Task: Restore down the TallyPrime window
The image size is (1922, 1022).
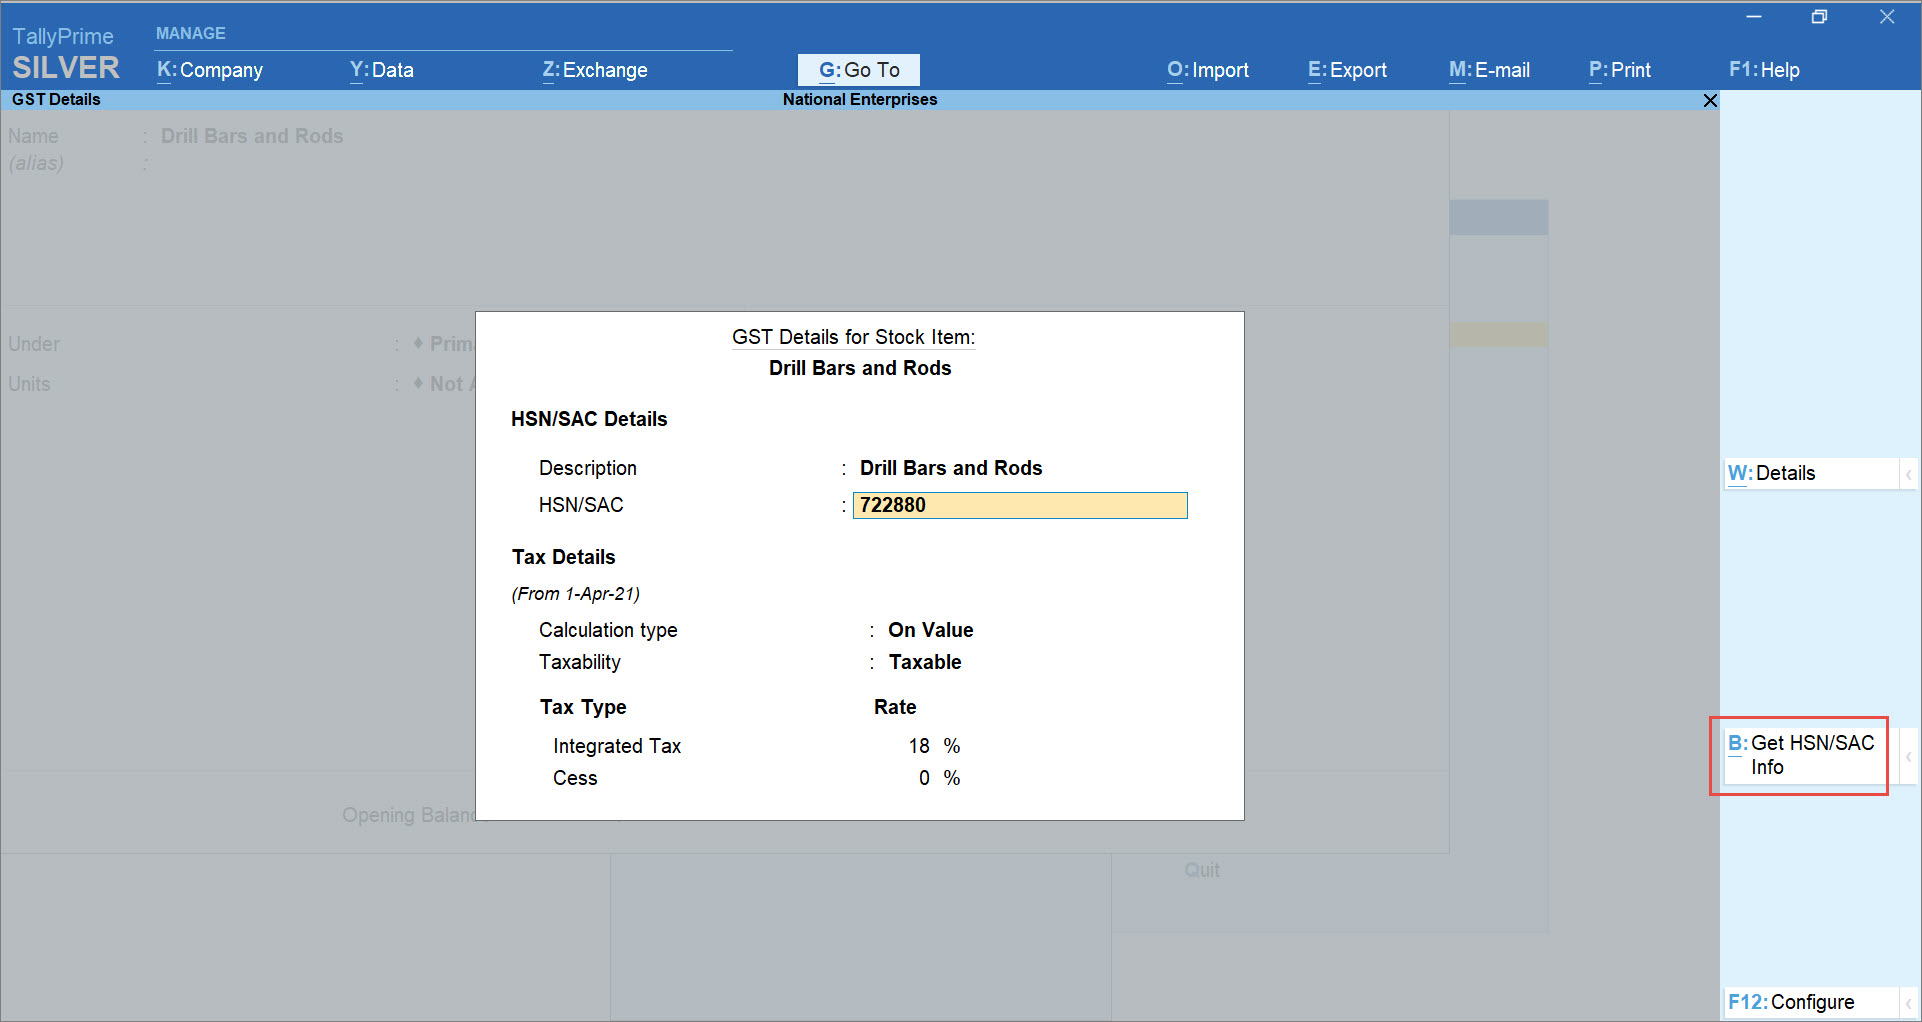Action: click(x=1819, y=17)
